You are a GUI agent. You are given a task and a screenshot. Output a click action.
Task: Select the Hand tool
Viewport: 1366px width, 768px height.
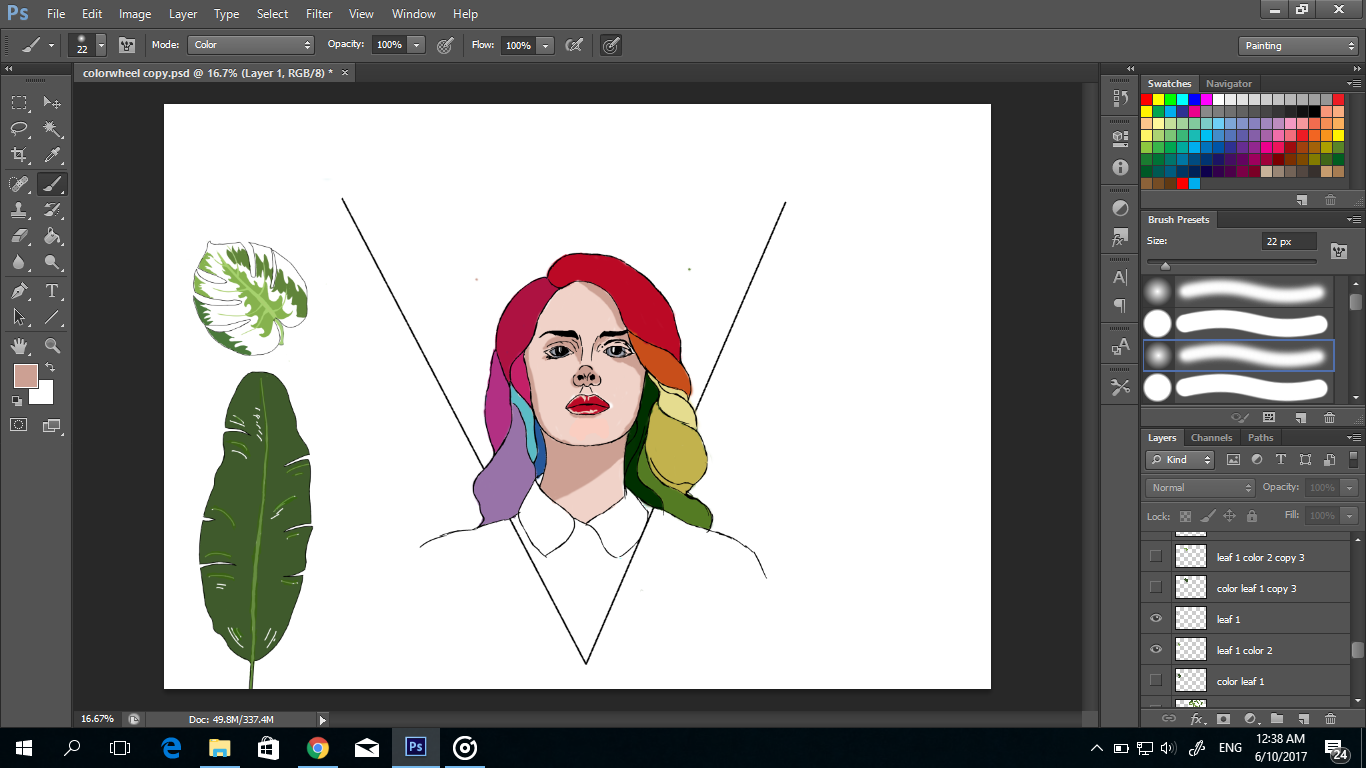pos(19,346)
